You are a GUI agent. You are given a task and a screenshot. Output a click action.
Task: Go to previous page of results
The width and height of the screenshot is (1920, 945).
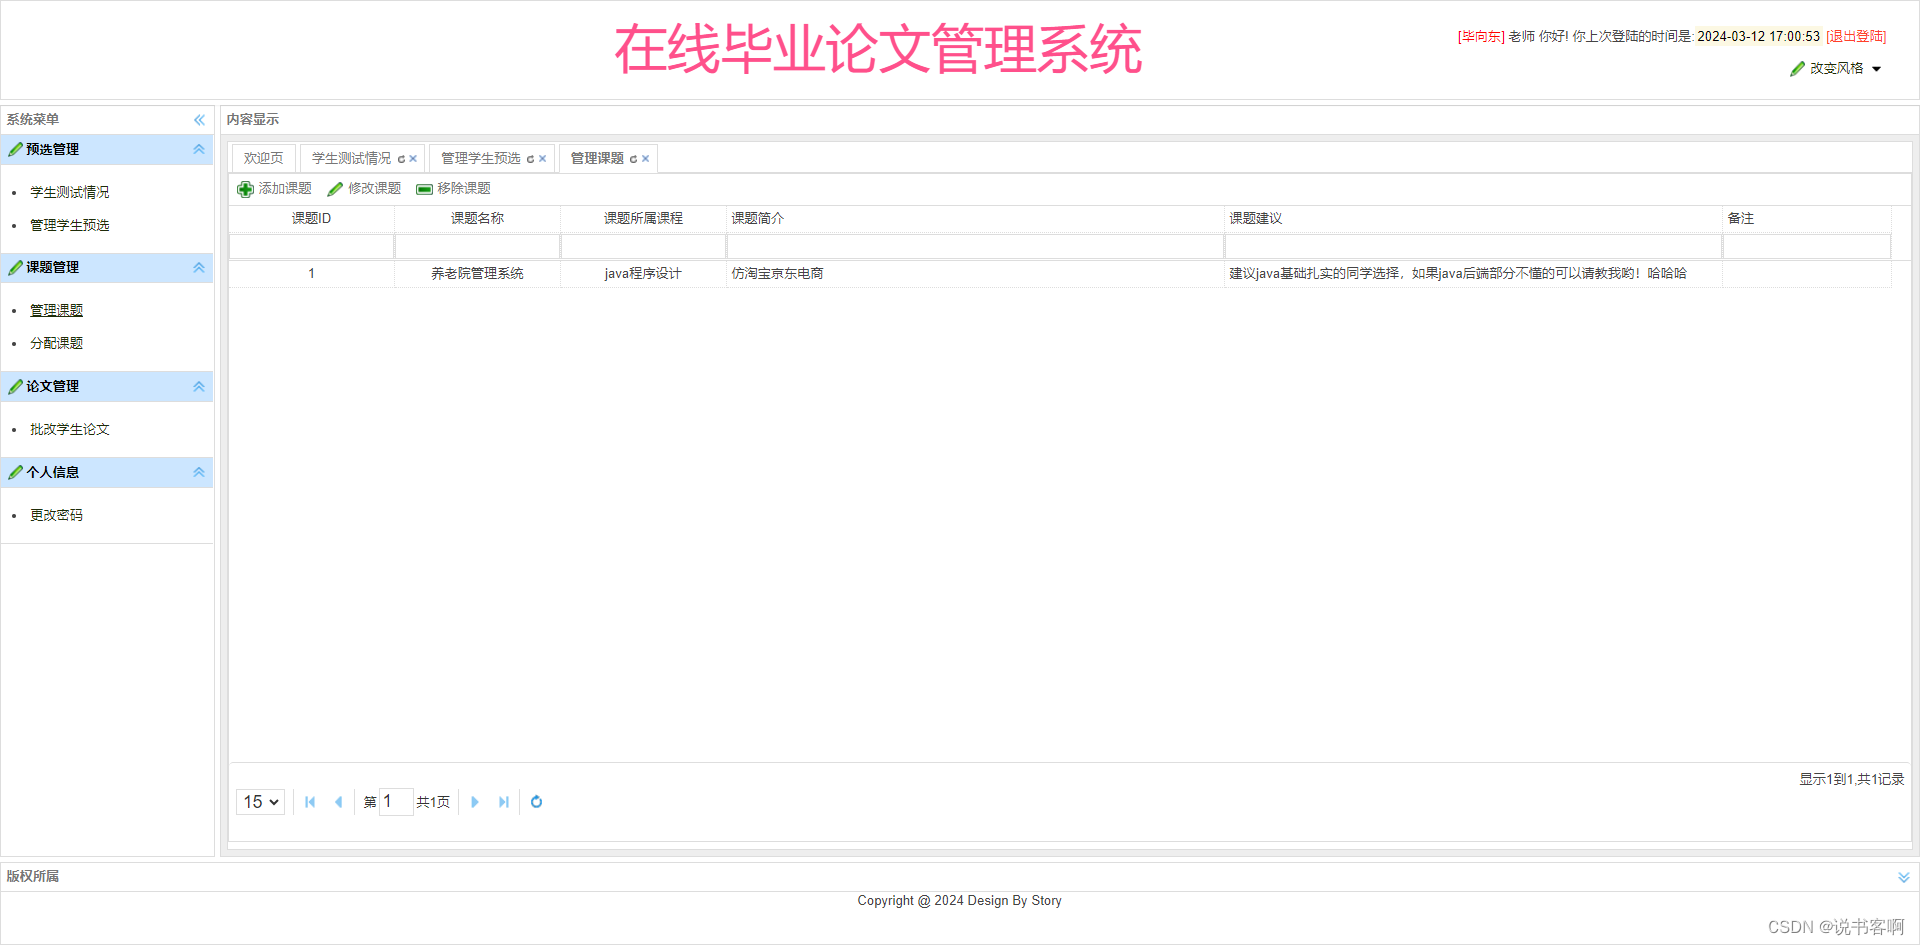(338, 802)
